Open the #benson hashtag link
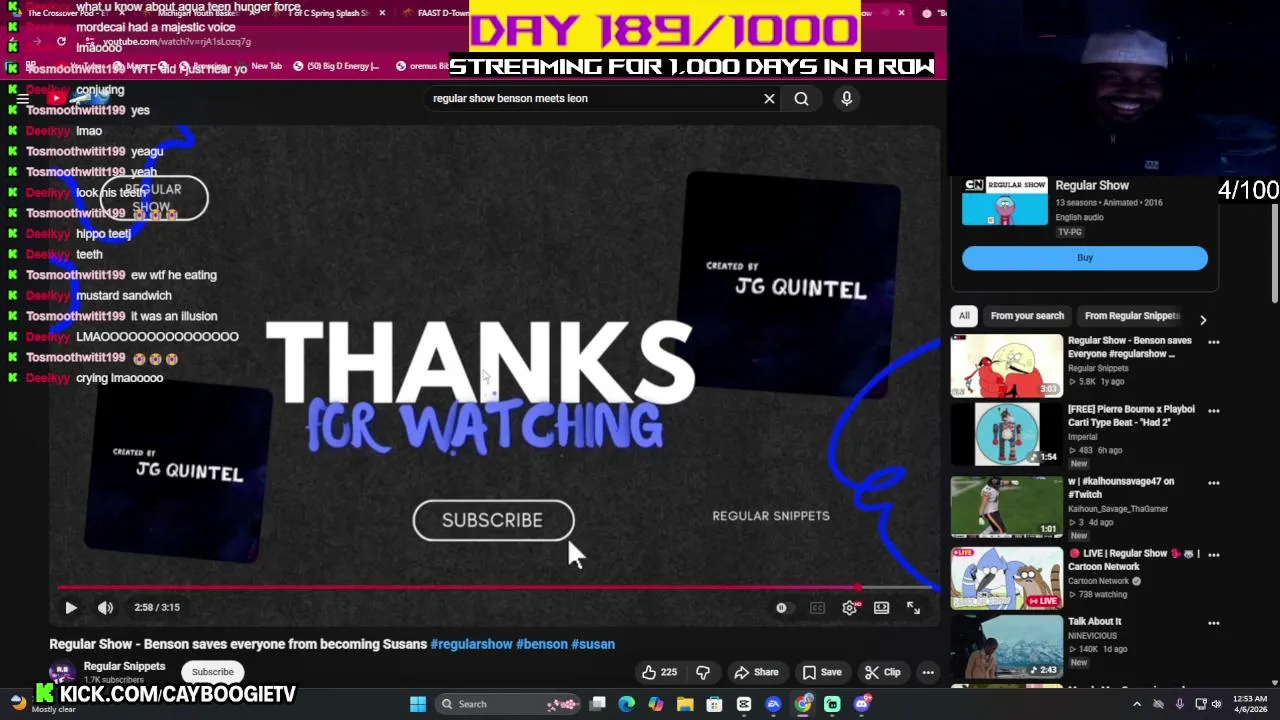Image resolution: width=1280 pixels, height=720 pixels. pyautogui.click(x=542, y=644)
